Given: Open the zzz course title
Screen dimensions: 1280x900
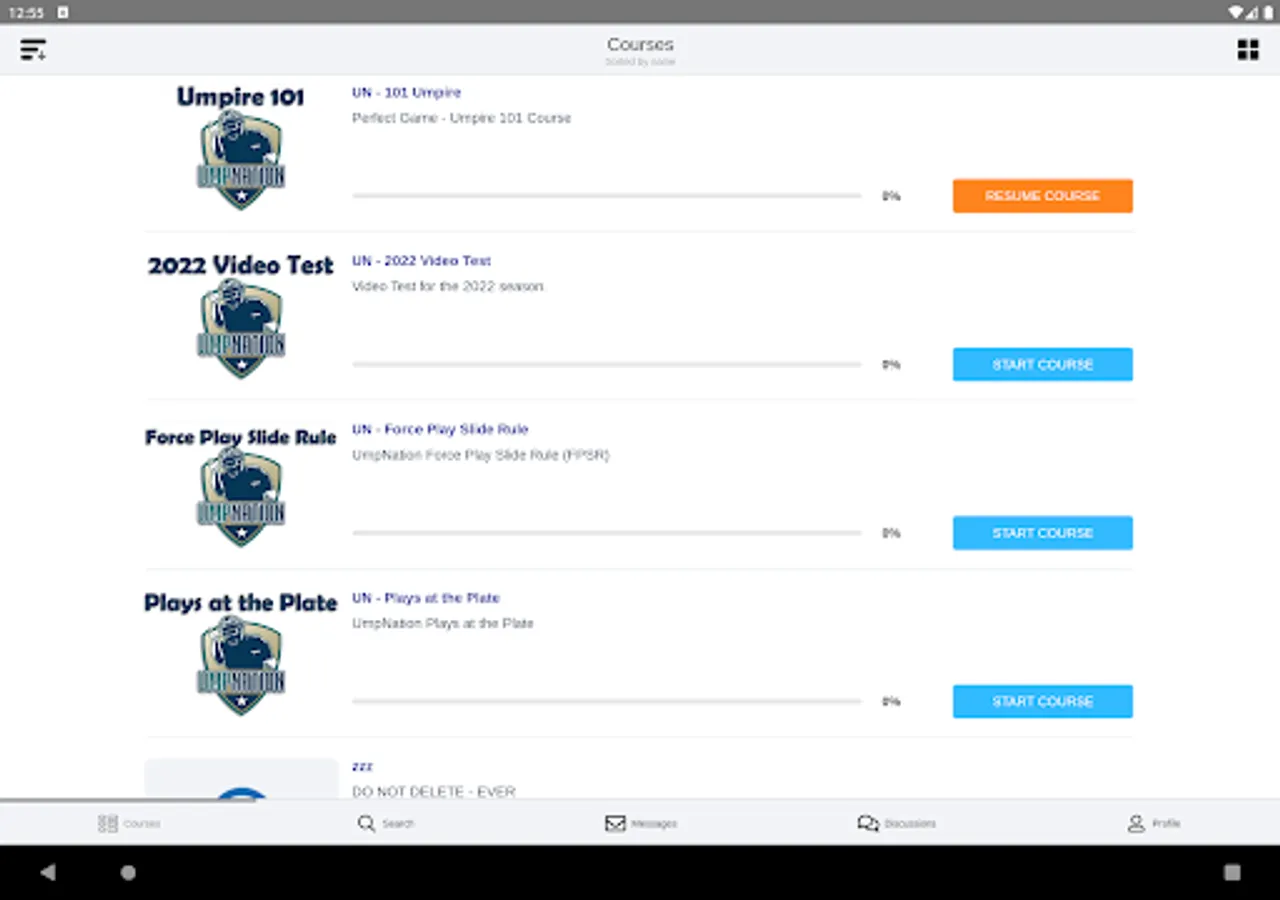Looking at the screenshot, I should pos(362,766).
